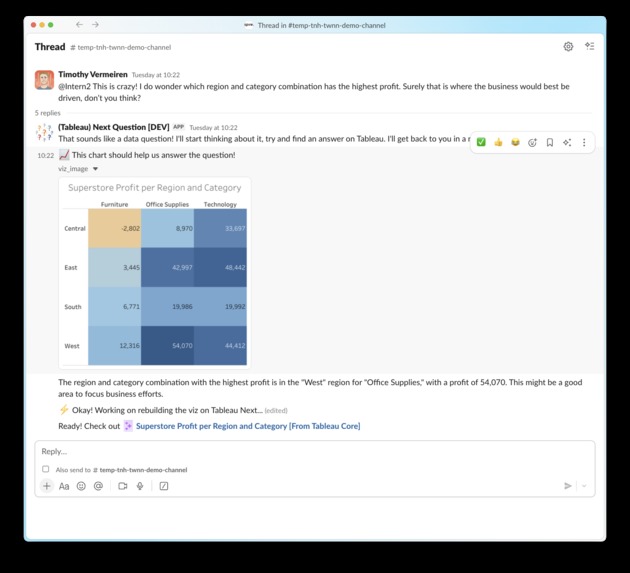The width and height of the screenshot is (630, 573).
Task: Open slash shortcuts menu
Action: coord(164,486)
